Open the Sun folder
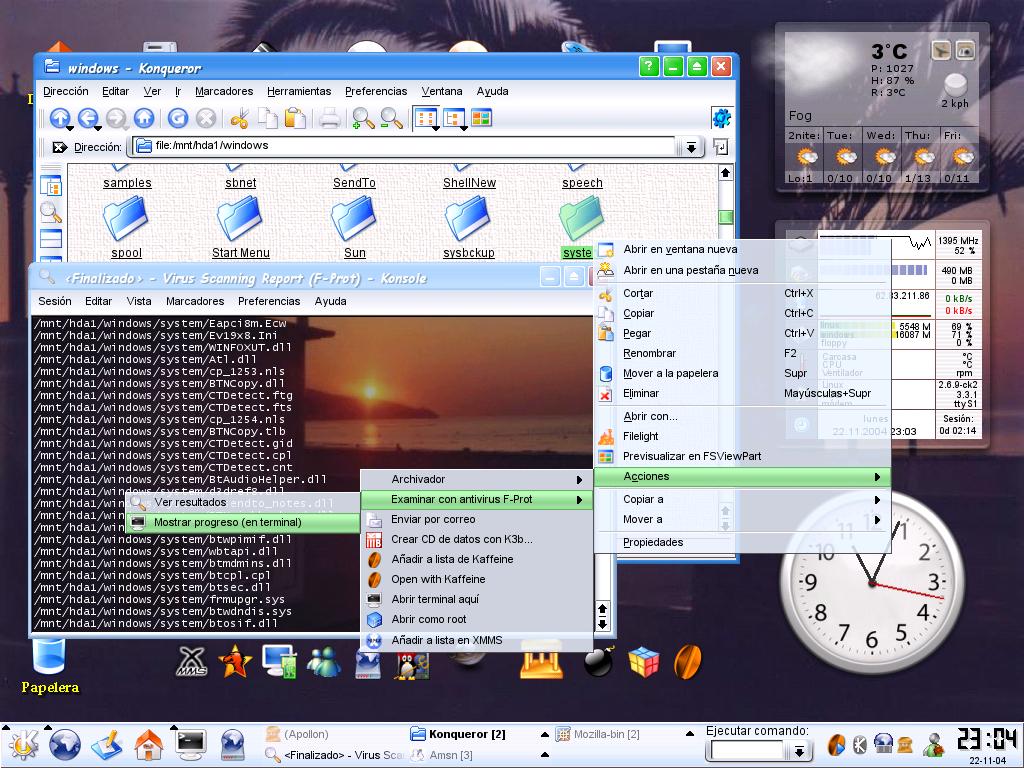The width and height of the screenshot is (1024, 768). pyautogui.click(x=355, y=228)
